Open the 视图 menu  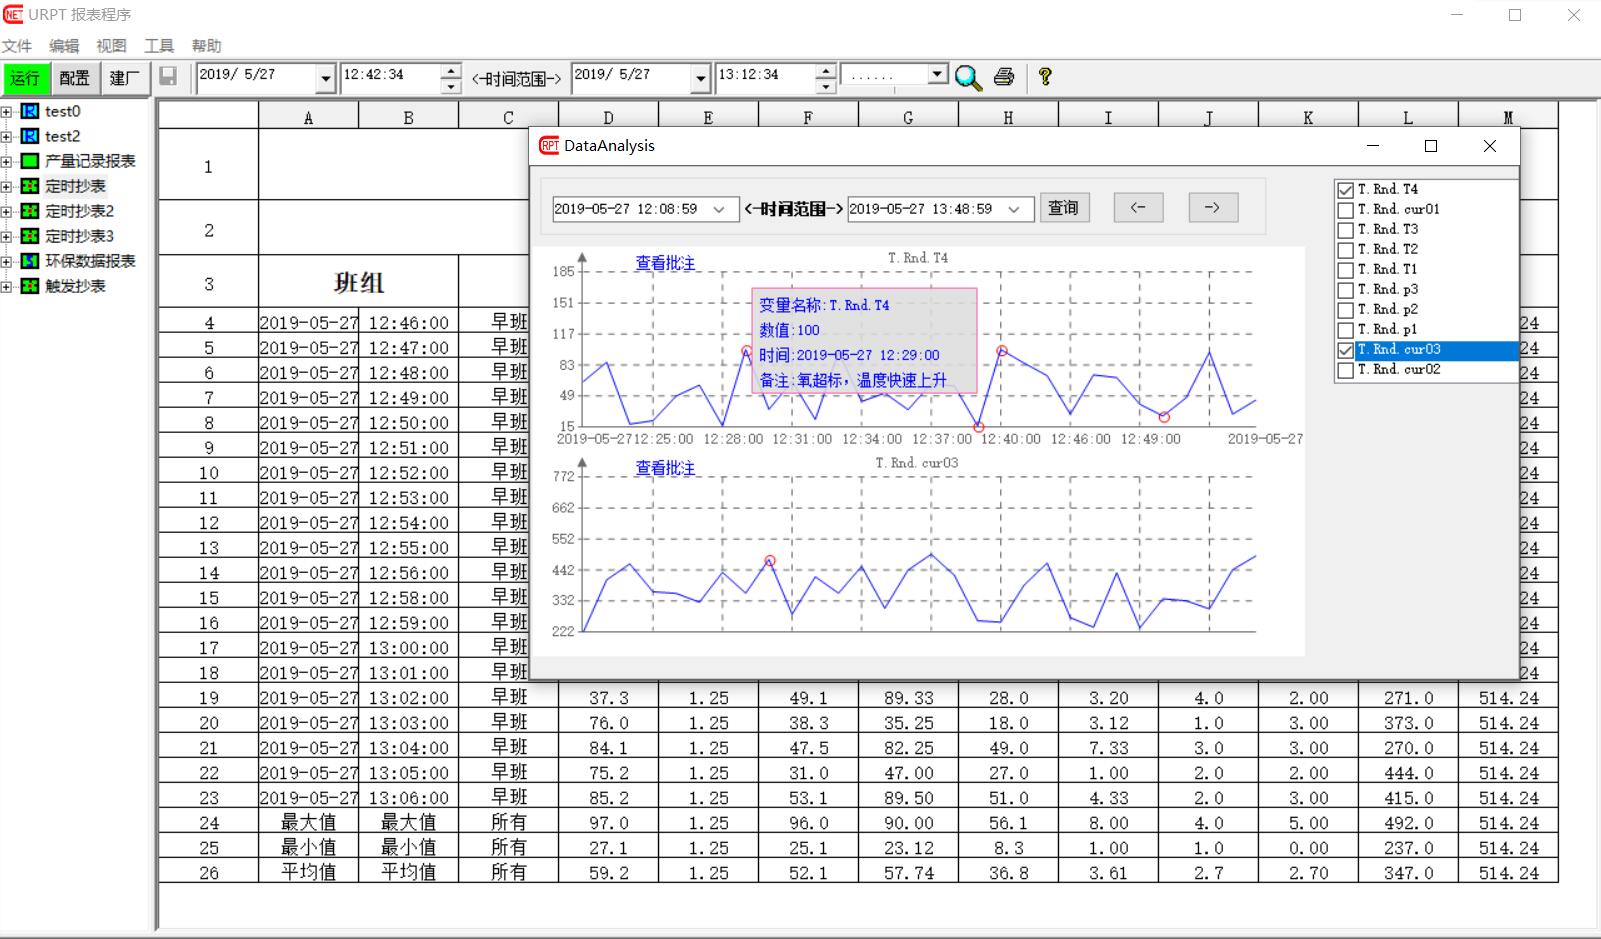[x=111, y=46]
